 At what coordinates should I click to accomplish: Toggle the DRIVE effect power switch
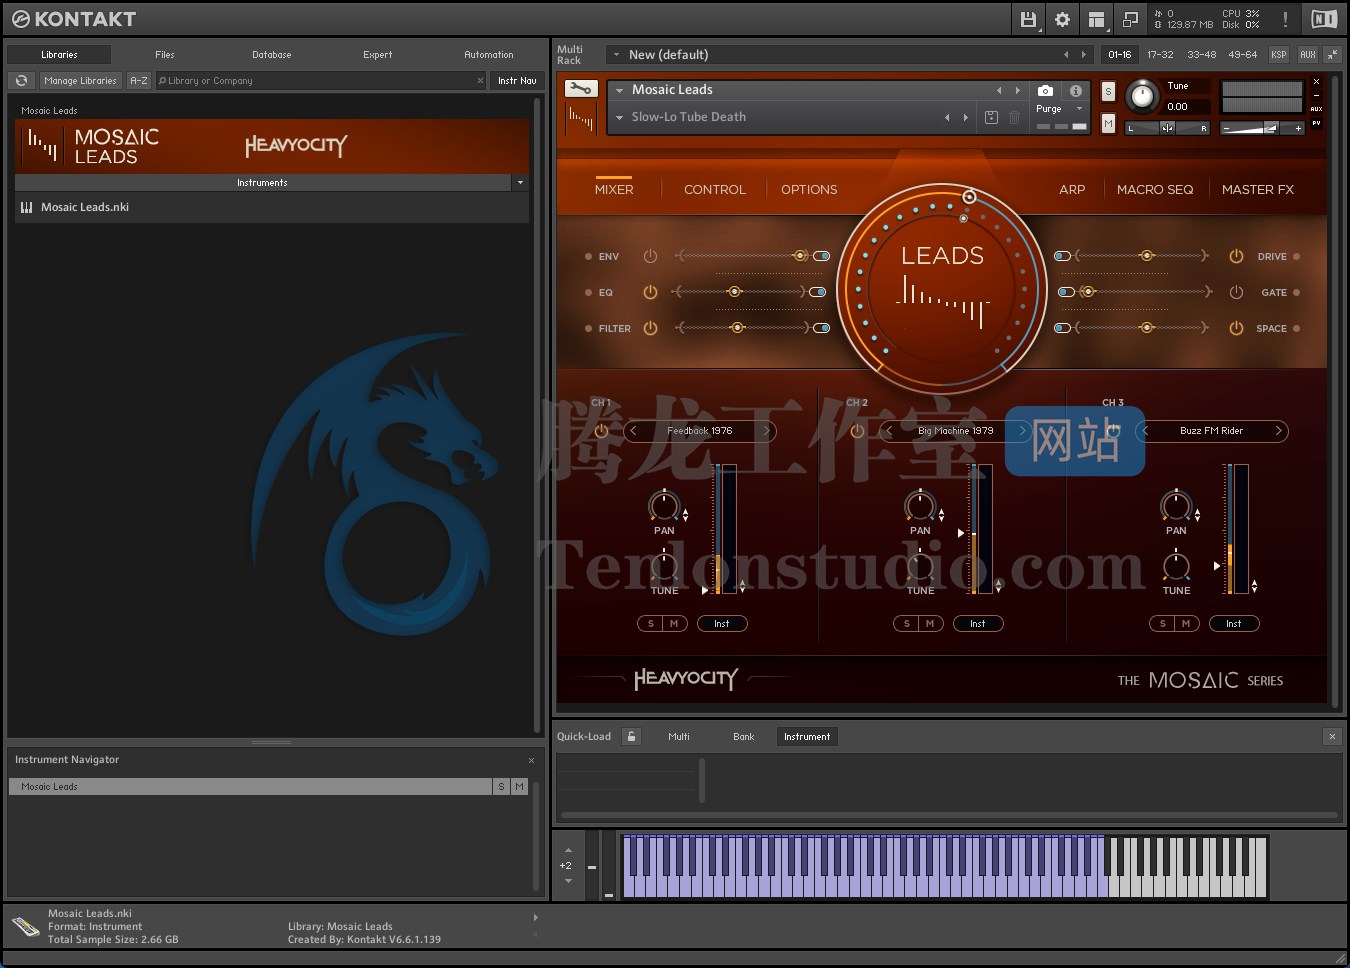click(x=1236, y=256)
